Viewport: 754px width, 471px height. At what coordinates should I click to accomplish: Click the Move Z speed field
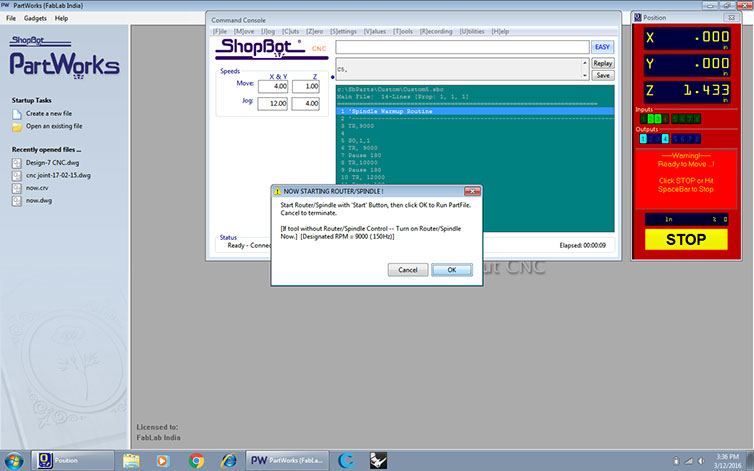coord(306,87)
